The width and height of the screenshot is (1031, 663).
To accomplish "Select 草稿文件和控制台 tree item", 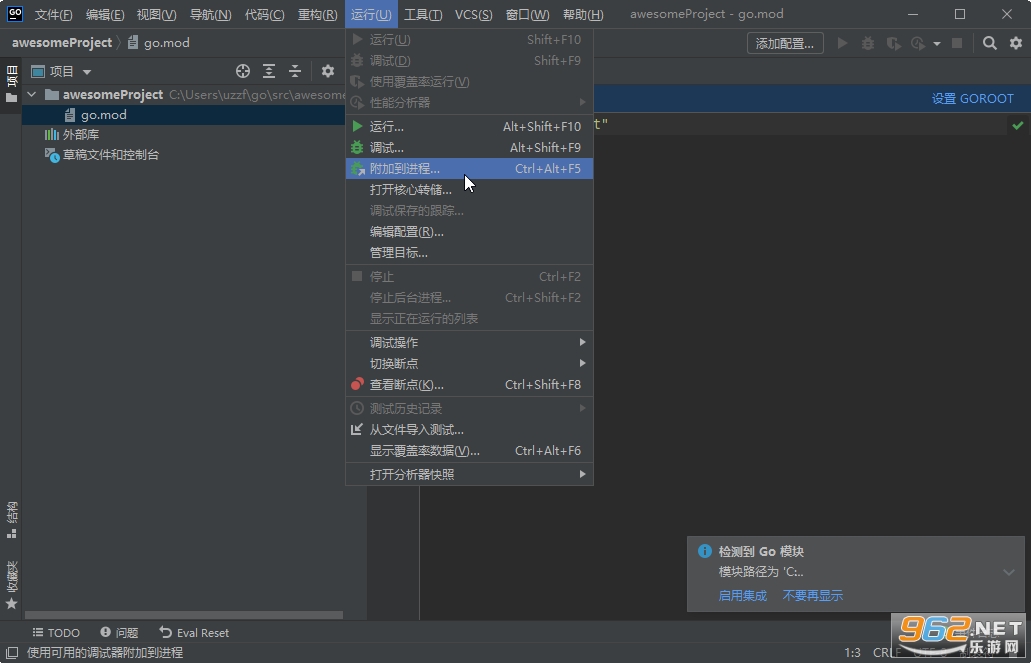I will click(110, 155).
